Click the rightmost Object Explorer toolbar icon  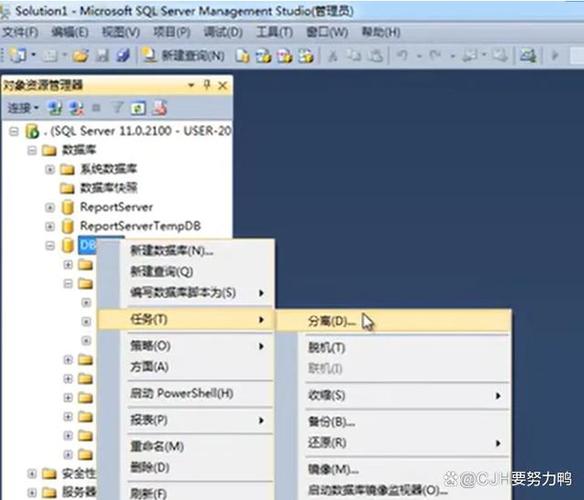(x=160, y=108)
